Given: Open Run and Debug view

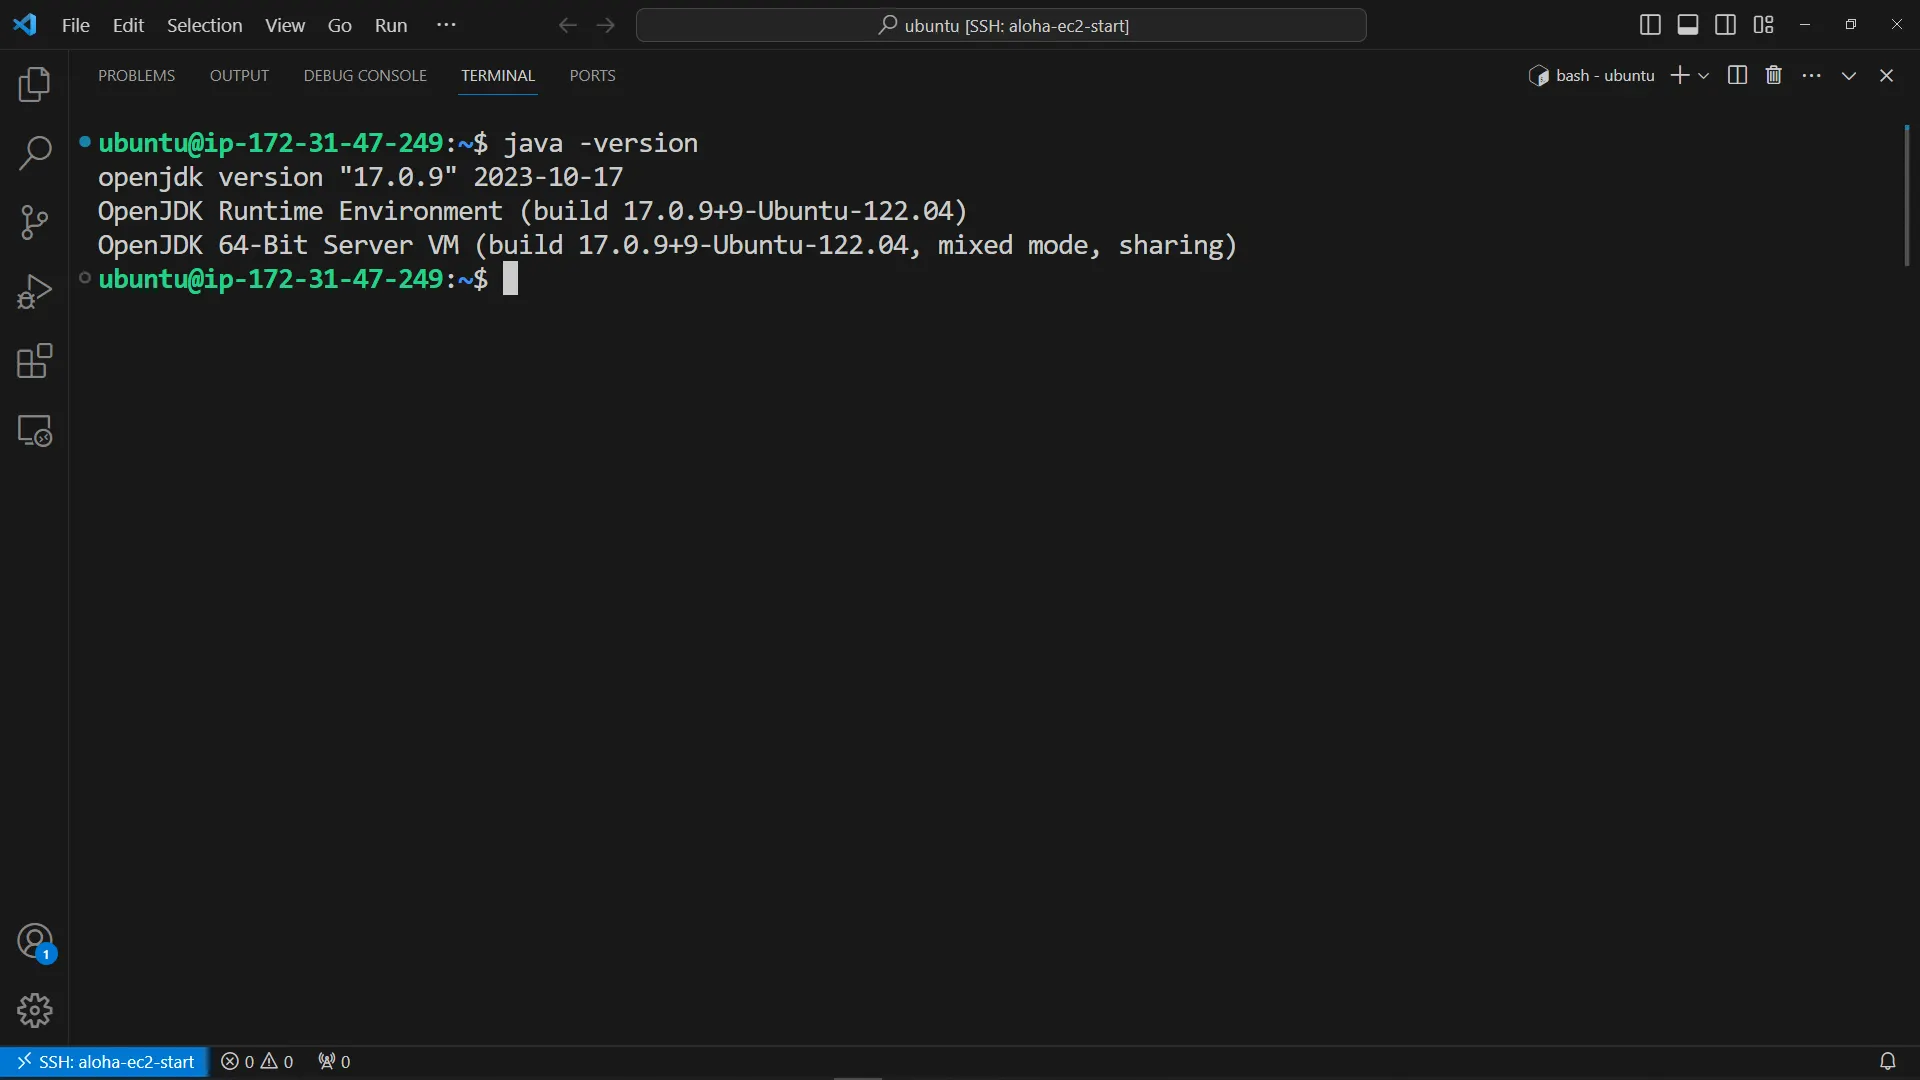Looking at the screenshot, I should pos(35,292).
